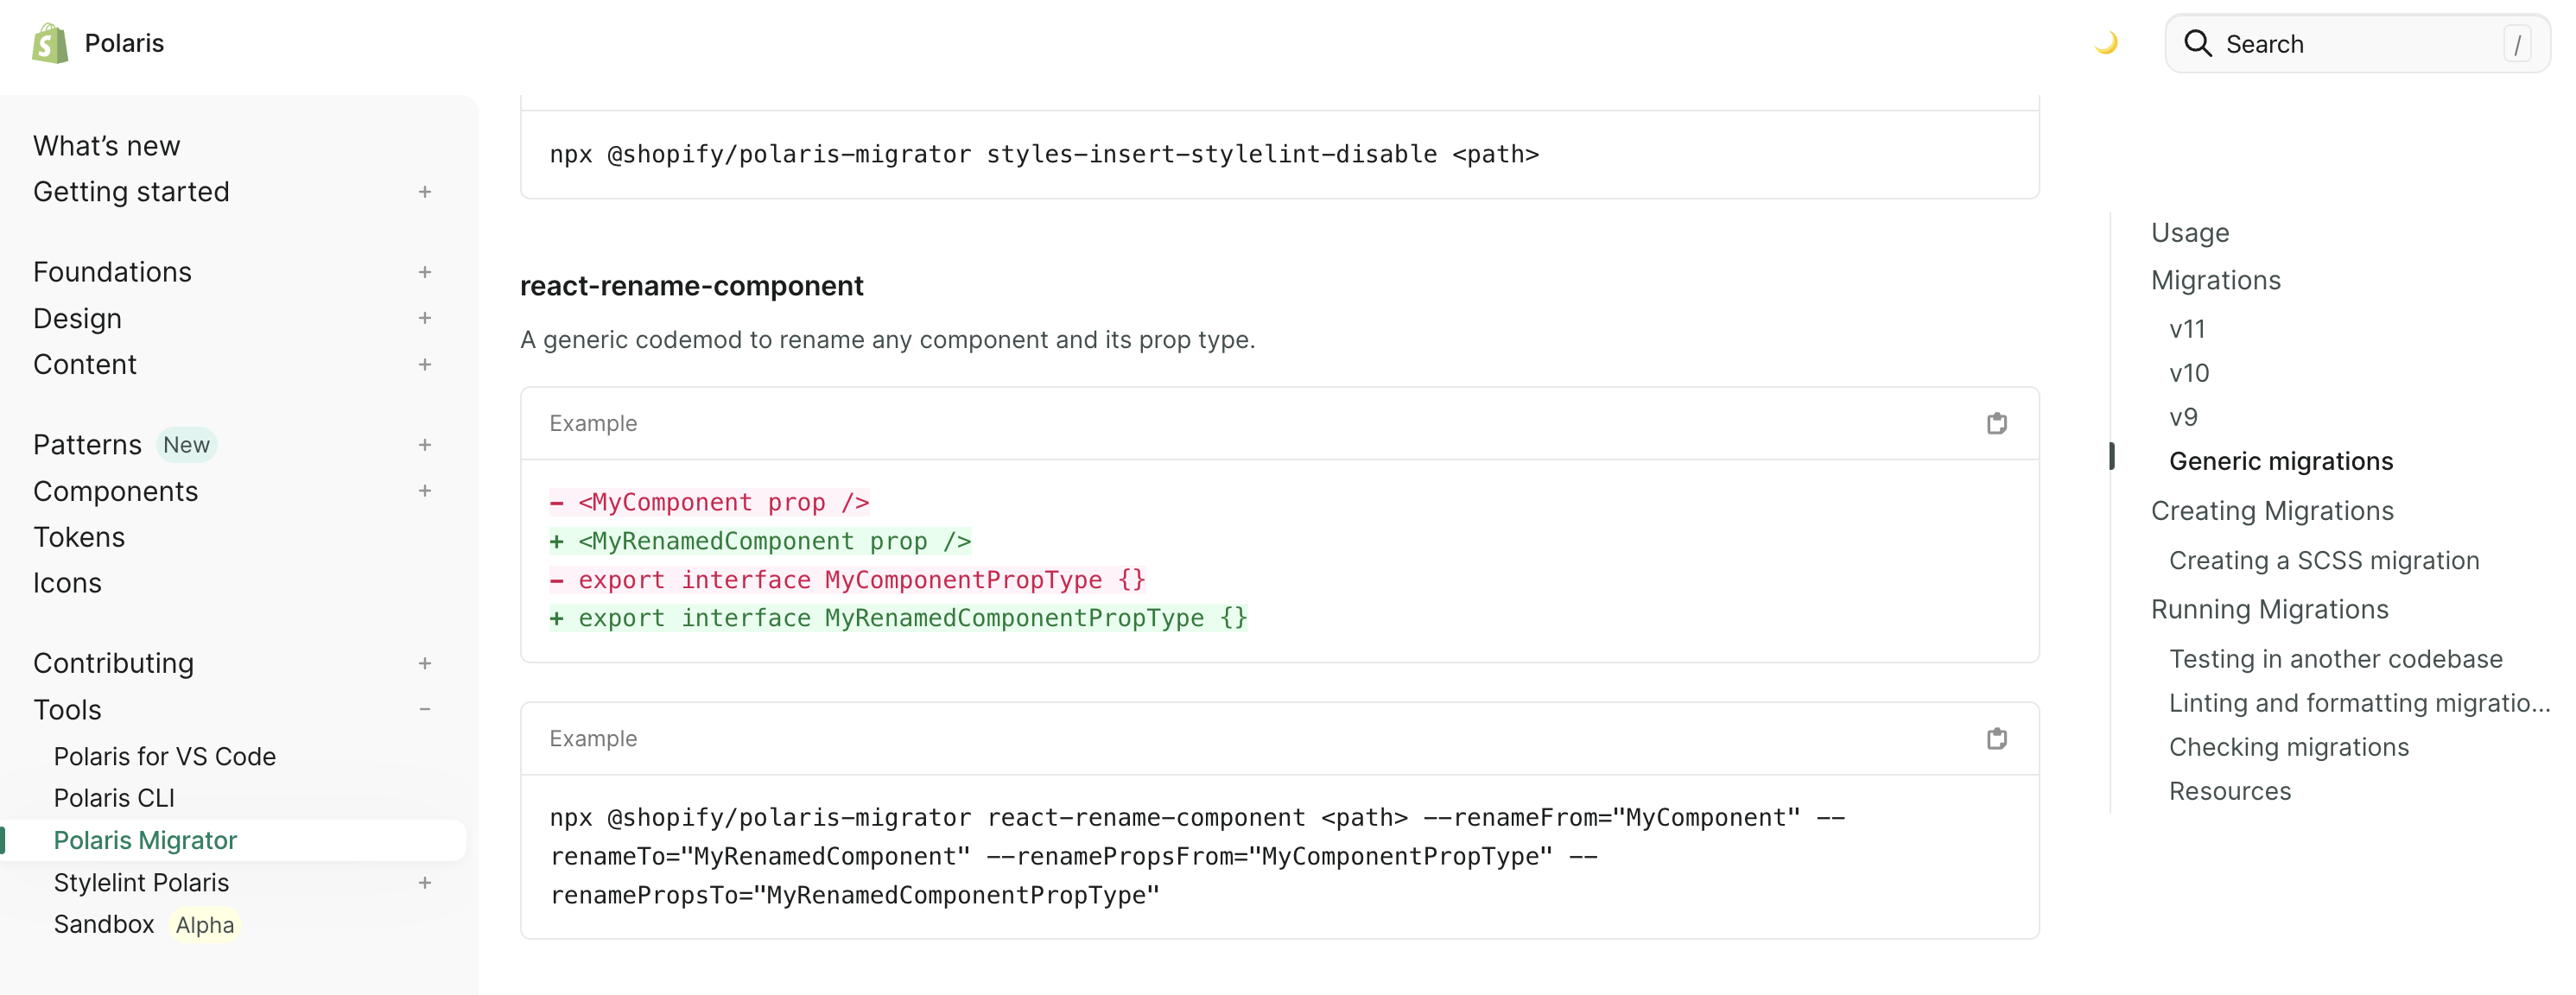Click the Shopify bag logo icon
Screen dimensions: 2576x995
pyautogui.click(x=49, y=43)
